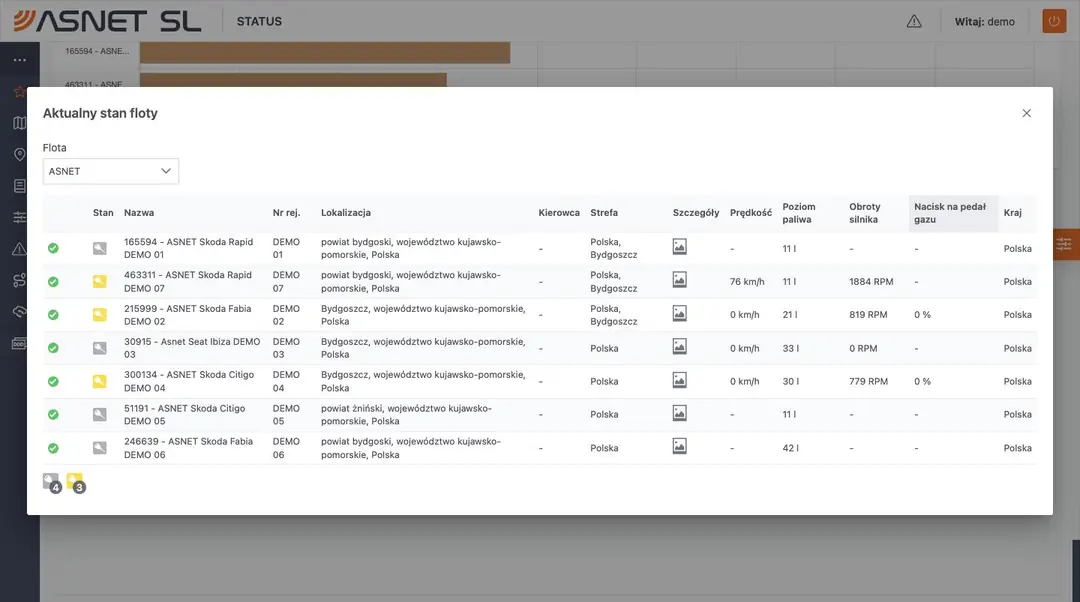The height and width of the screenshot is (602, 1080).
Task: Open the warning alerts triangle in header
Action: pos(914,21)
